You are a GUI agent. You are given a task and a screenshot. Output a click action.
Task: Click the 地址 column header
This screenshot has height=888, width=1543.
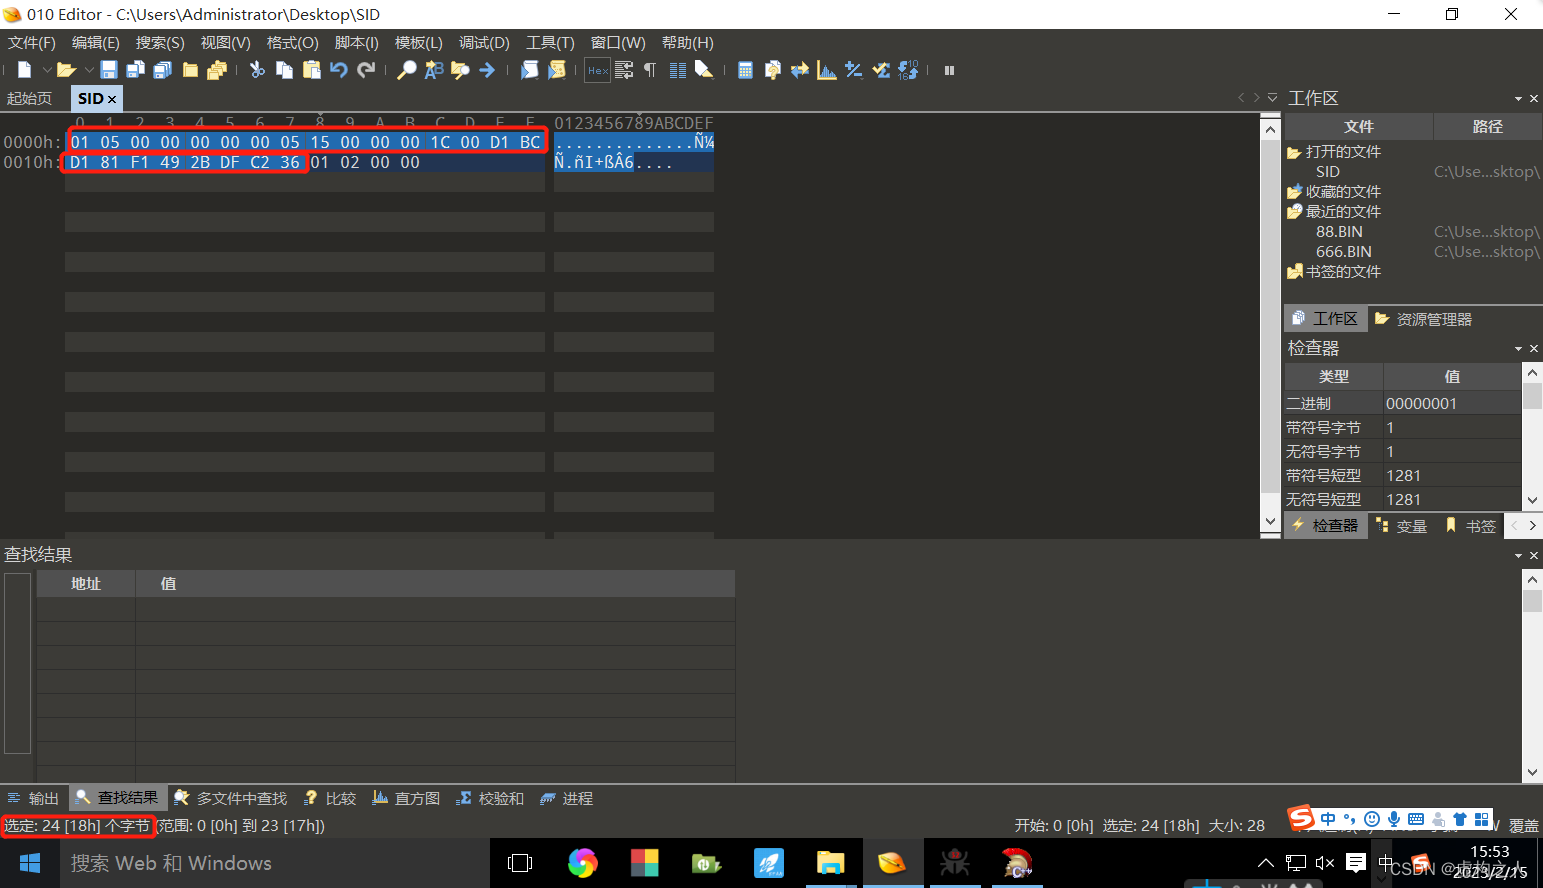(86, 583)
